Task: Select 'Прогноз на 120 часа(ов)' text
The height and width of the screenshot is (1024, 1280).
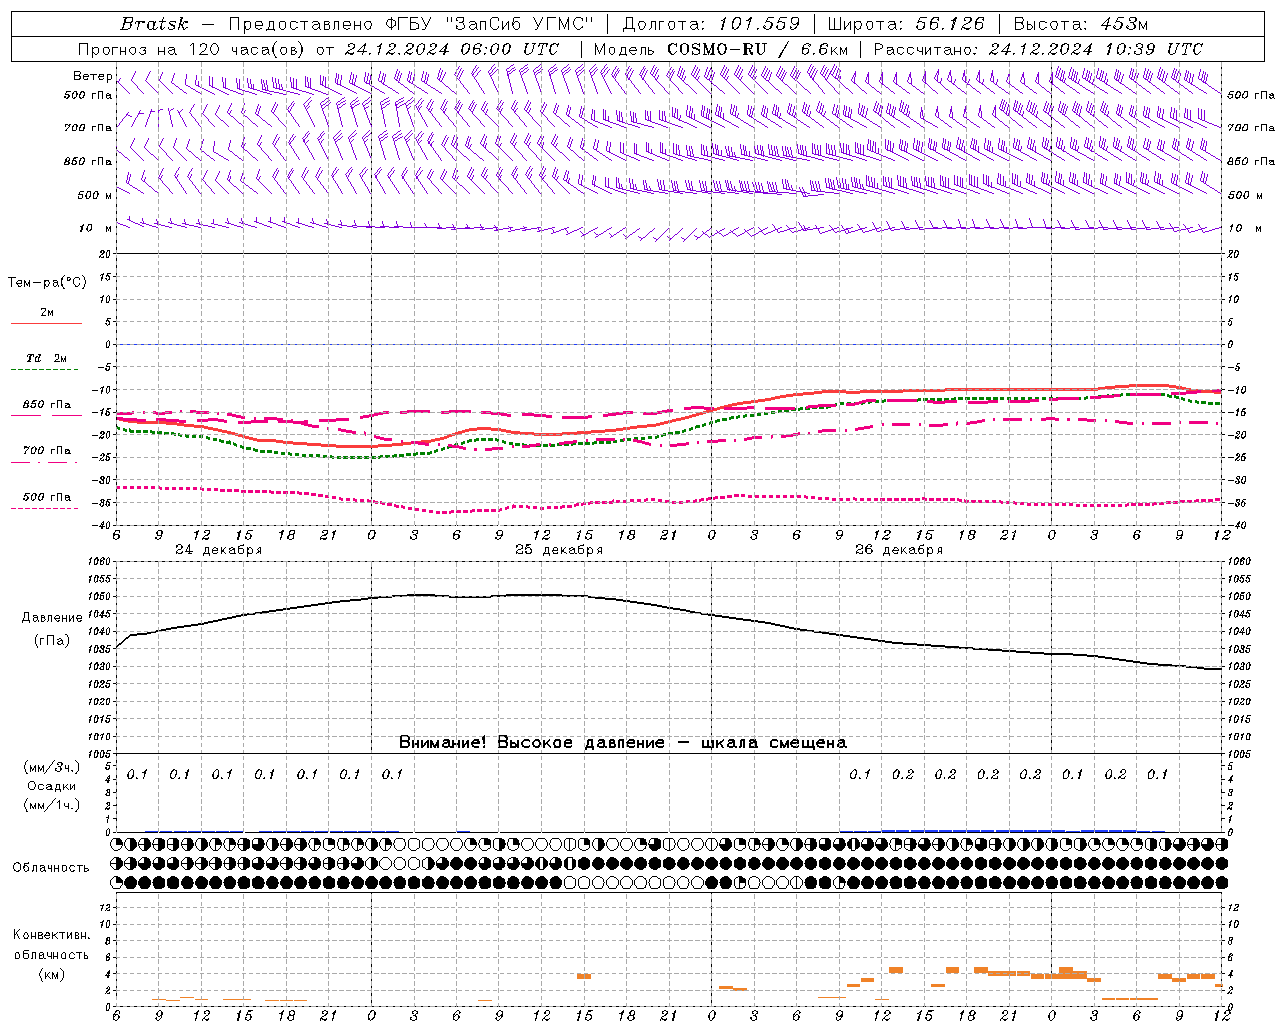Action: 192,49
